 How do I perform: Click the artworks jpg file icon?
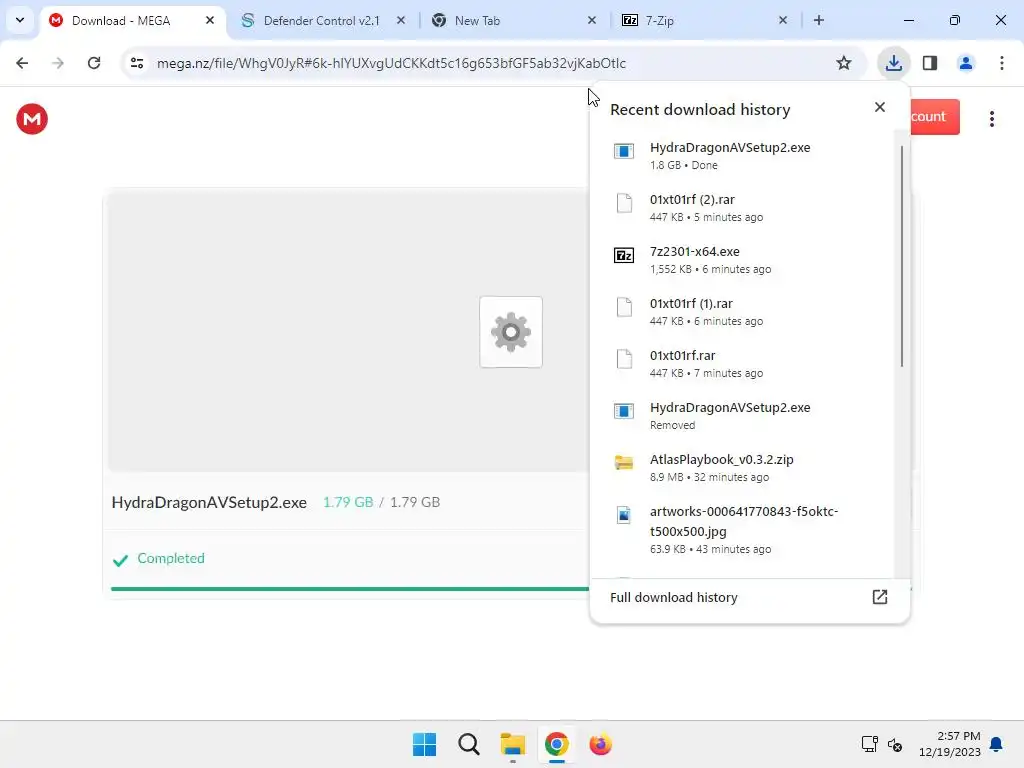tap(624, 515)
